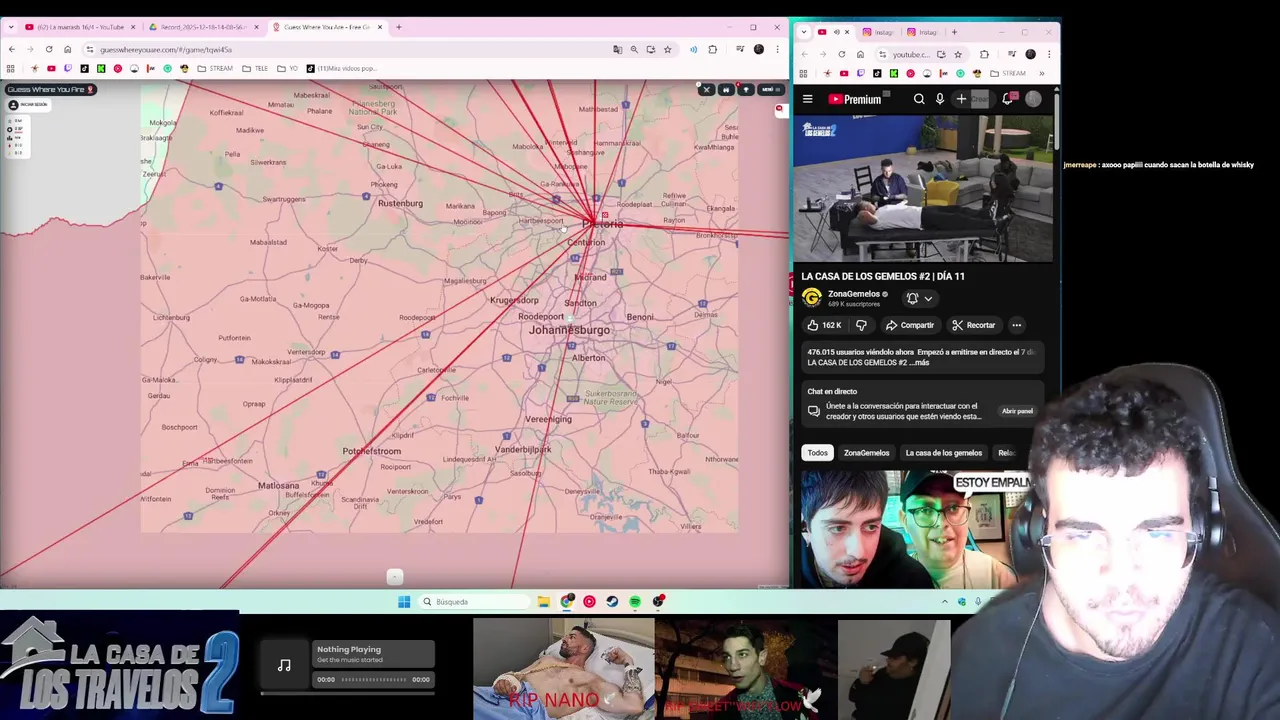The height and width of the screenshot is (720, 1280).
Task: Dislike the La Casa de los Gemelos video
Action: point(861,325)
